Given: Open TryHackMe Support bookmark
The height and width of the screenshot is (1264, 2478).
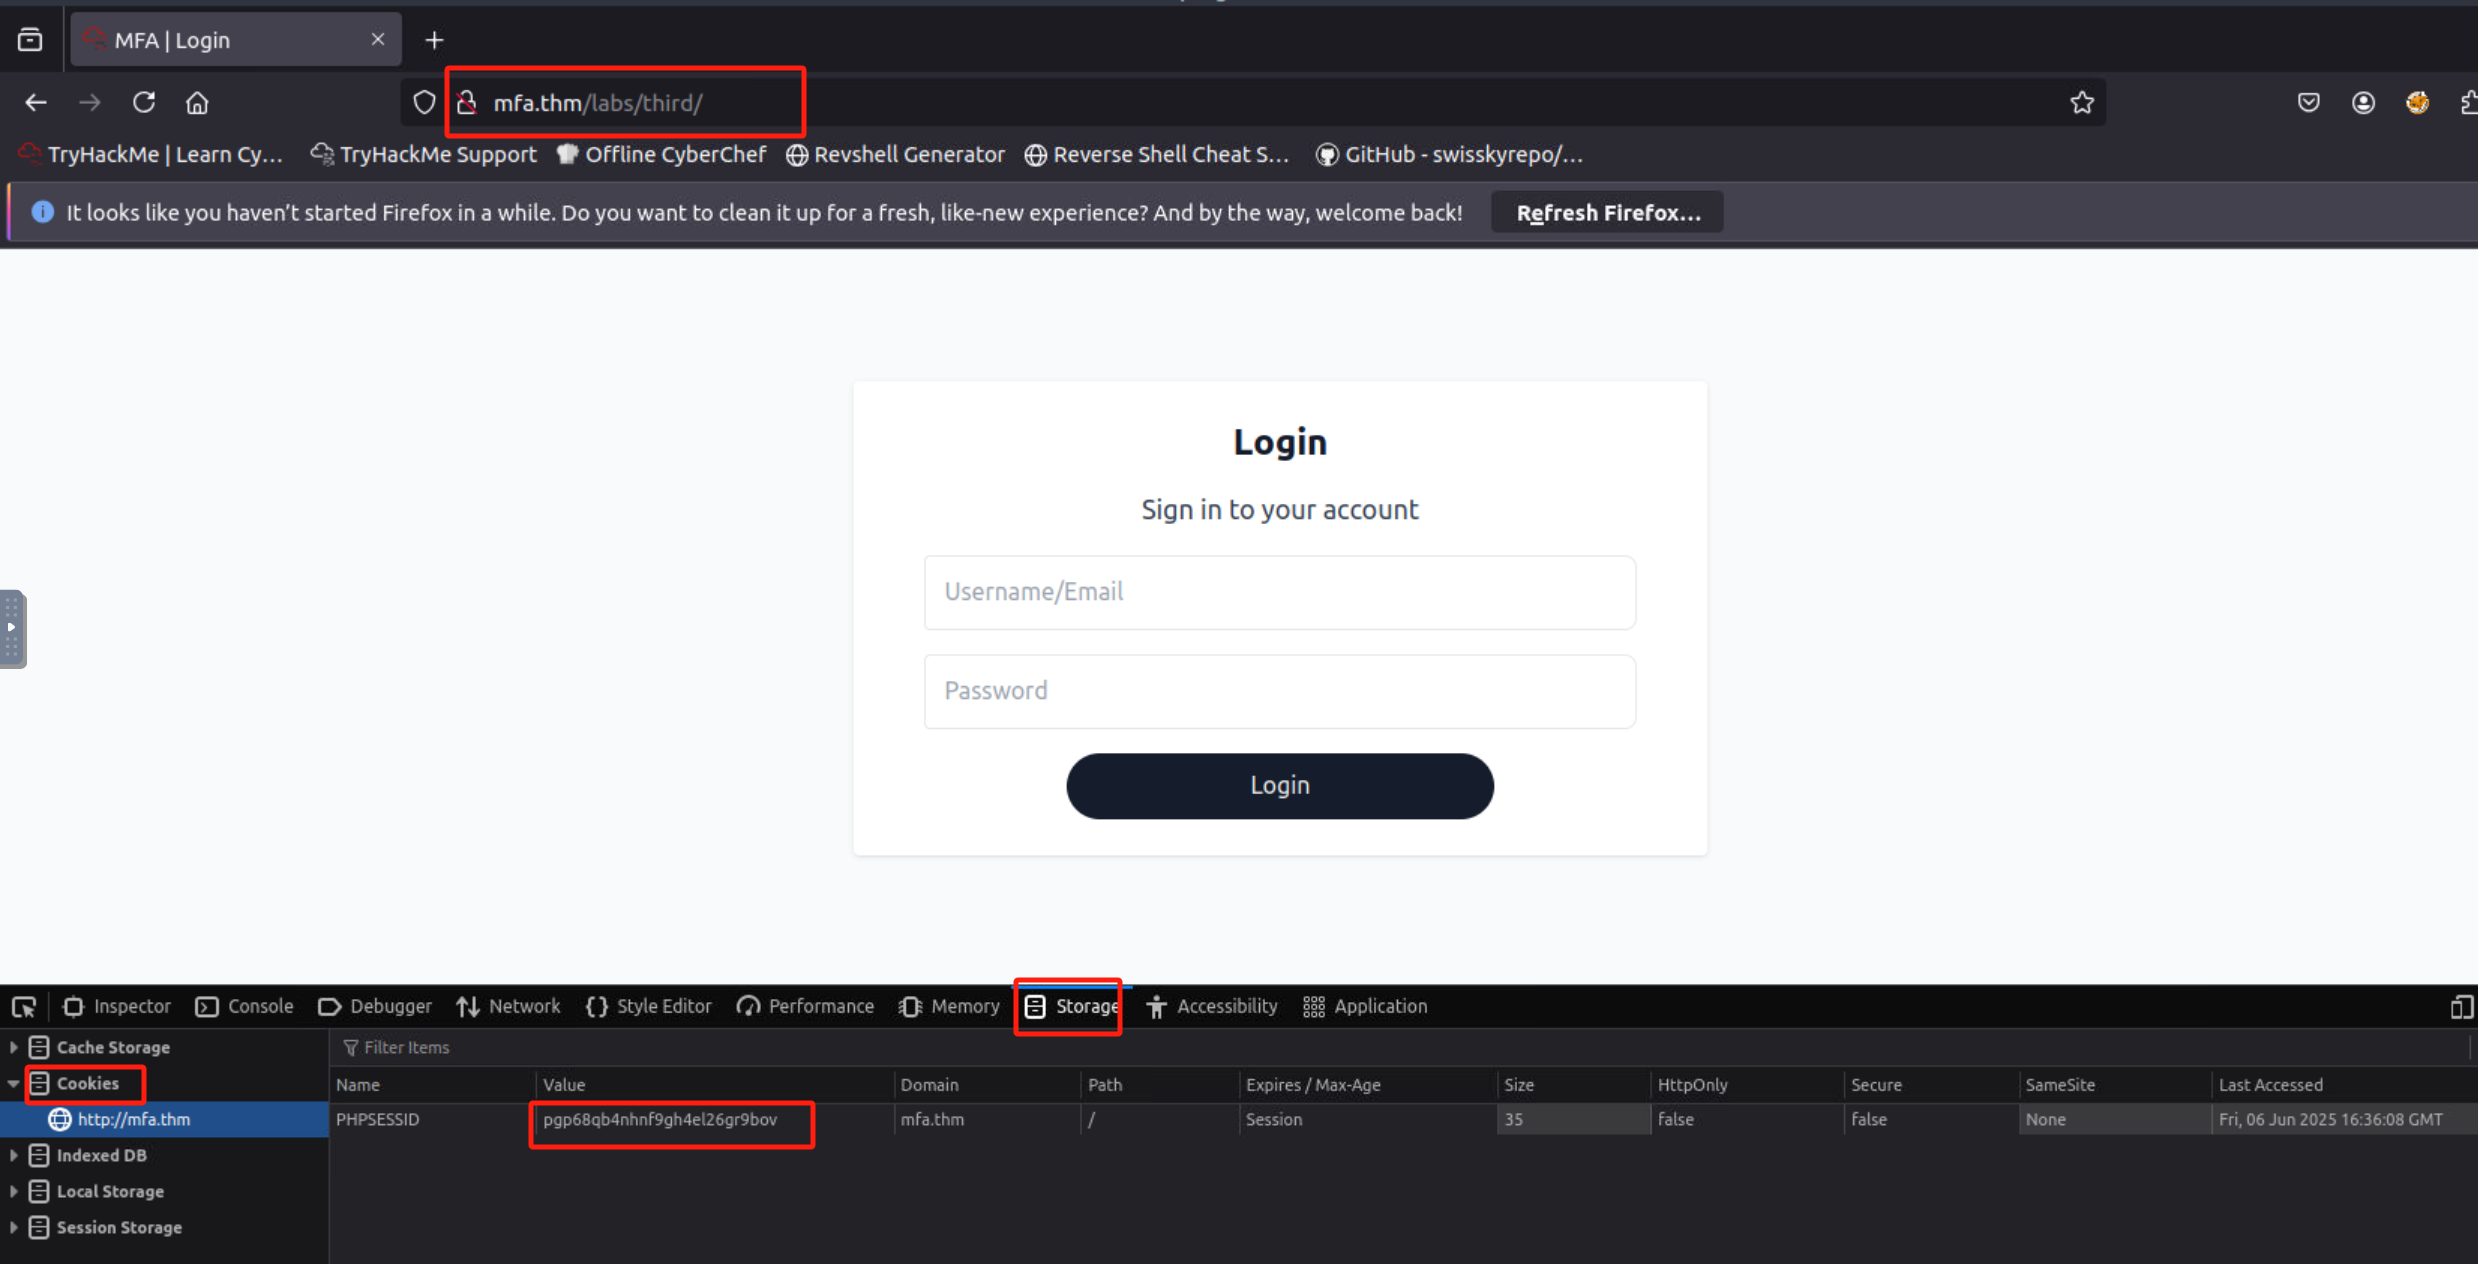Looking at the screenshot, I should pyautogui.click(x=424, y=154).
